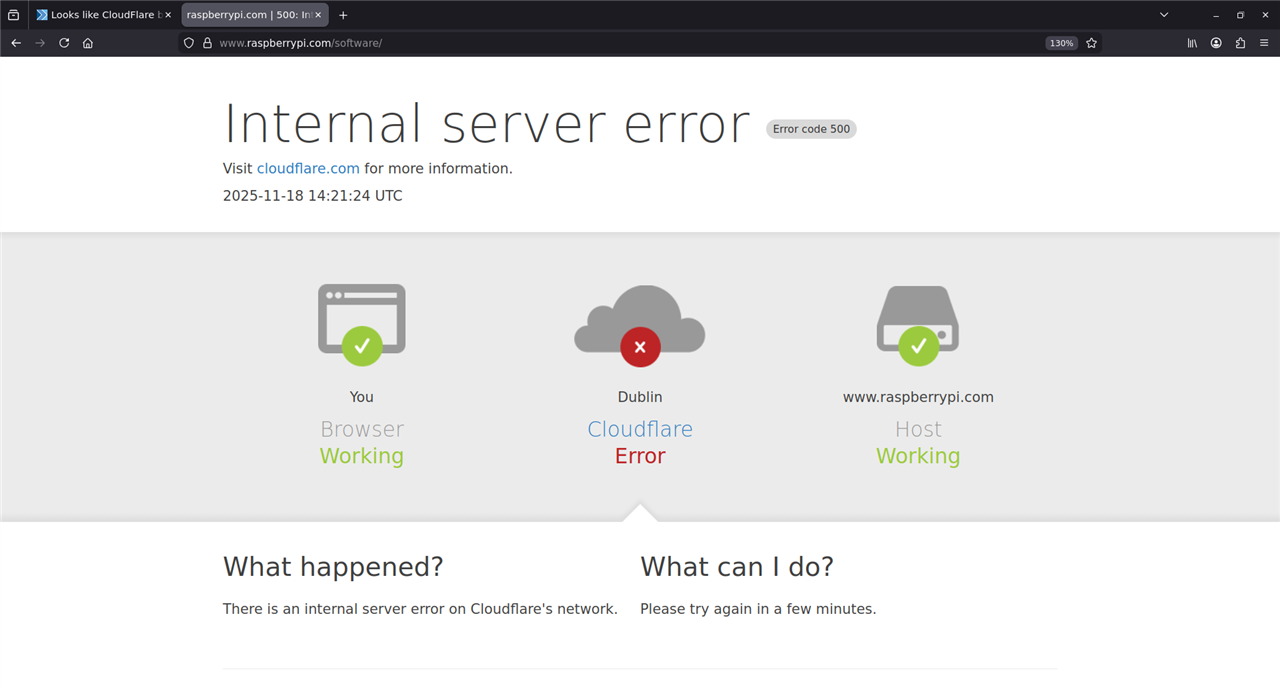Open the hamburger application menu
The height and width of the screenshot is (693, 1280).
[1264, 43]
